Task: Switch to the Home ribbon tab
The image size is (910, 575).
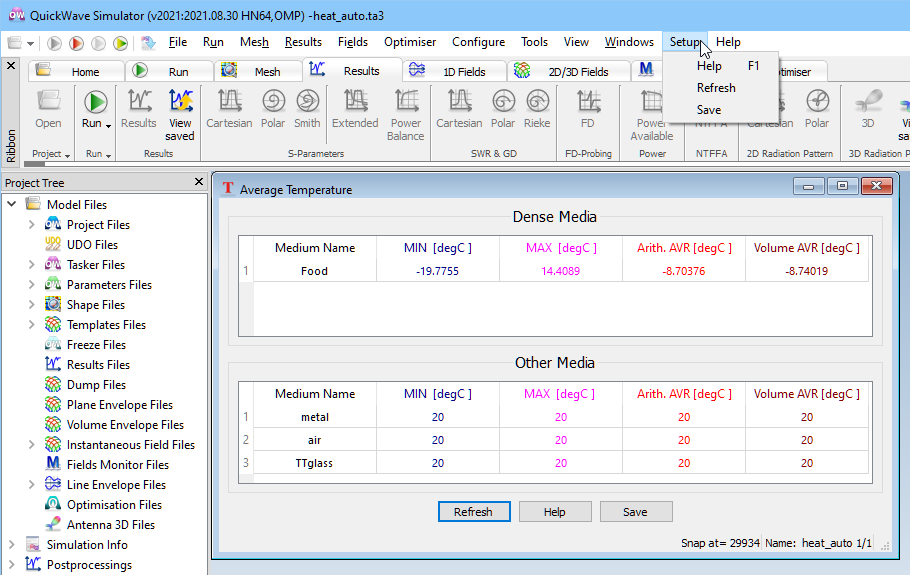Action: (76, 71)
